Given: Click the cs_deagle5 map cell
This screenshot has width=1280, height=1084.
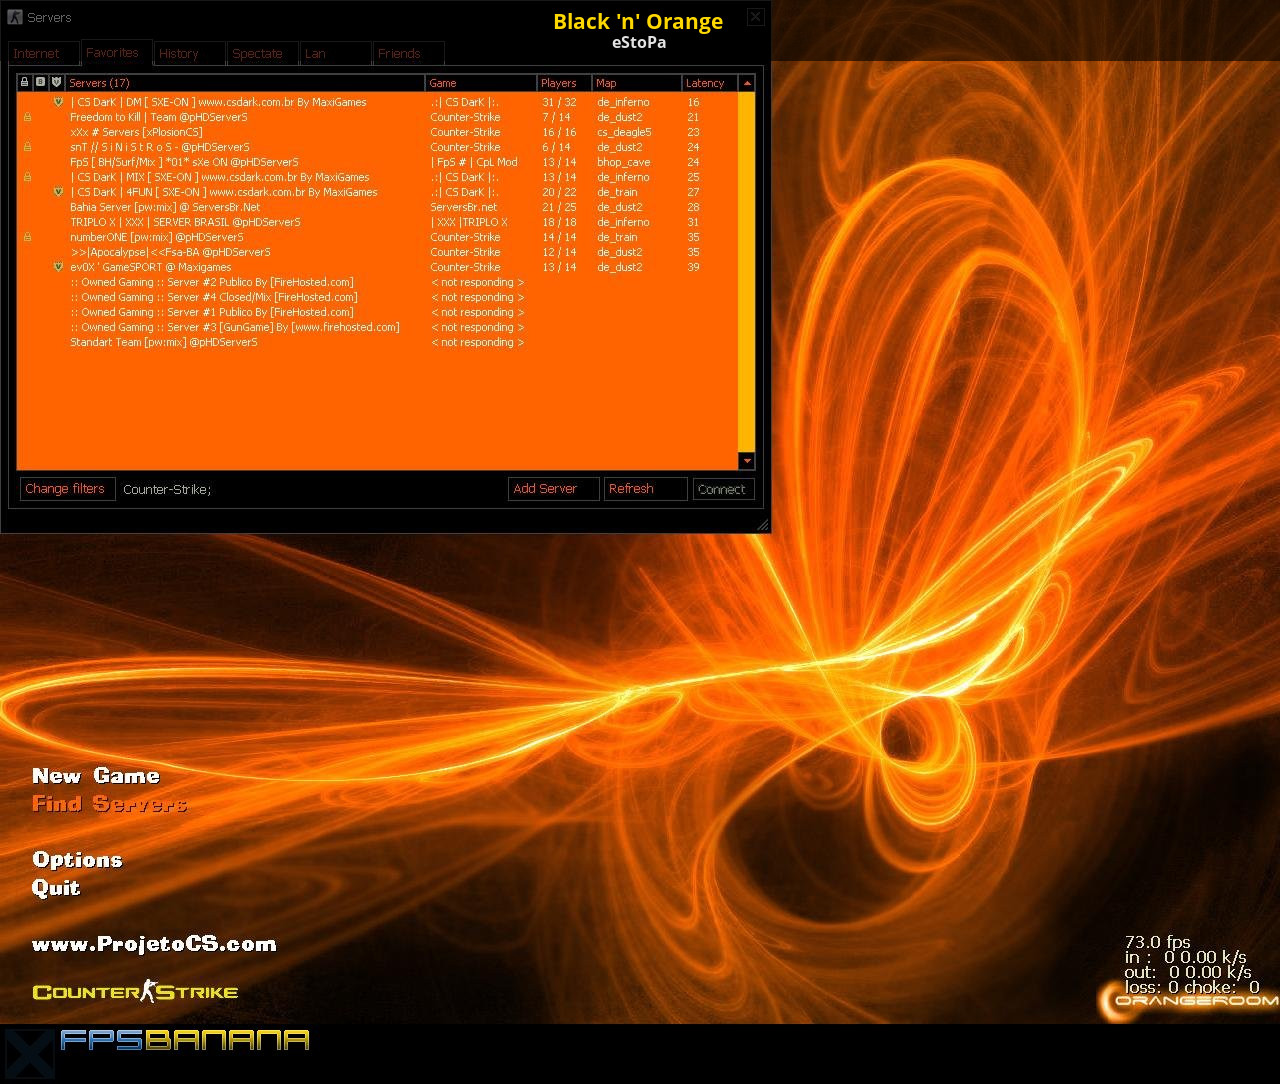Looking at the screenshot, I should pyautogui.click(x=624, y=132).
